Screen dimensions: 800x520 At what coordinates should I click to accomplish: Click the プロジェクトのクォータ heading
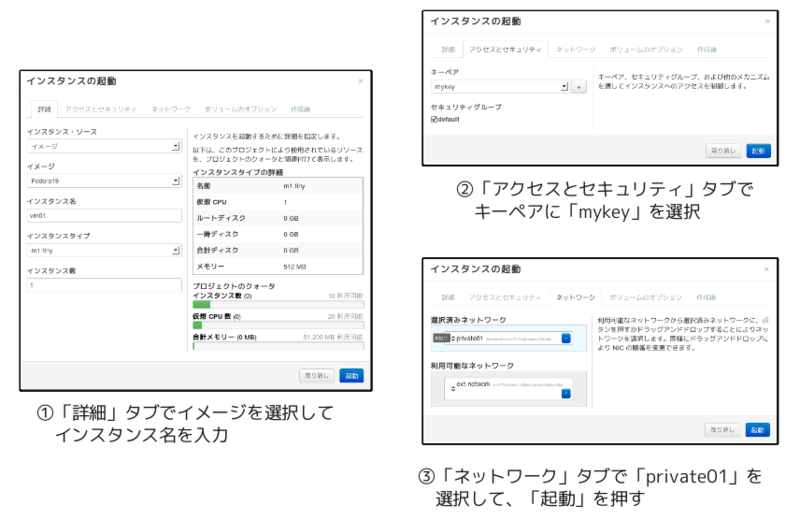(x=234, y=286)
